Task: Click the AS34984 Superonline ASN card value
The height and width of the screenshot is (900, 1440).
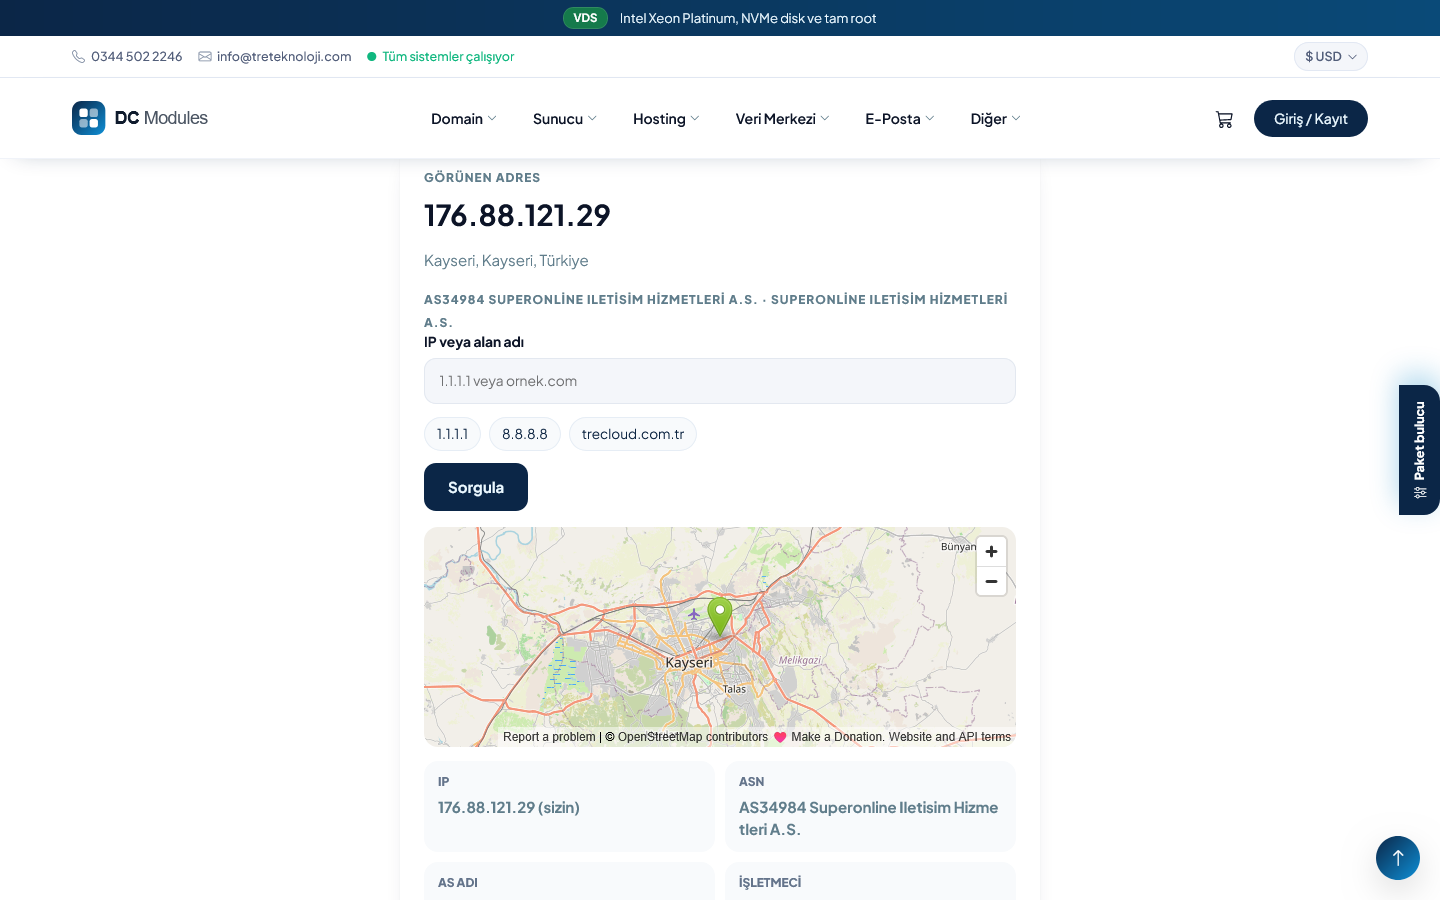Action: [x=869, y=818]
